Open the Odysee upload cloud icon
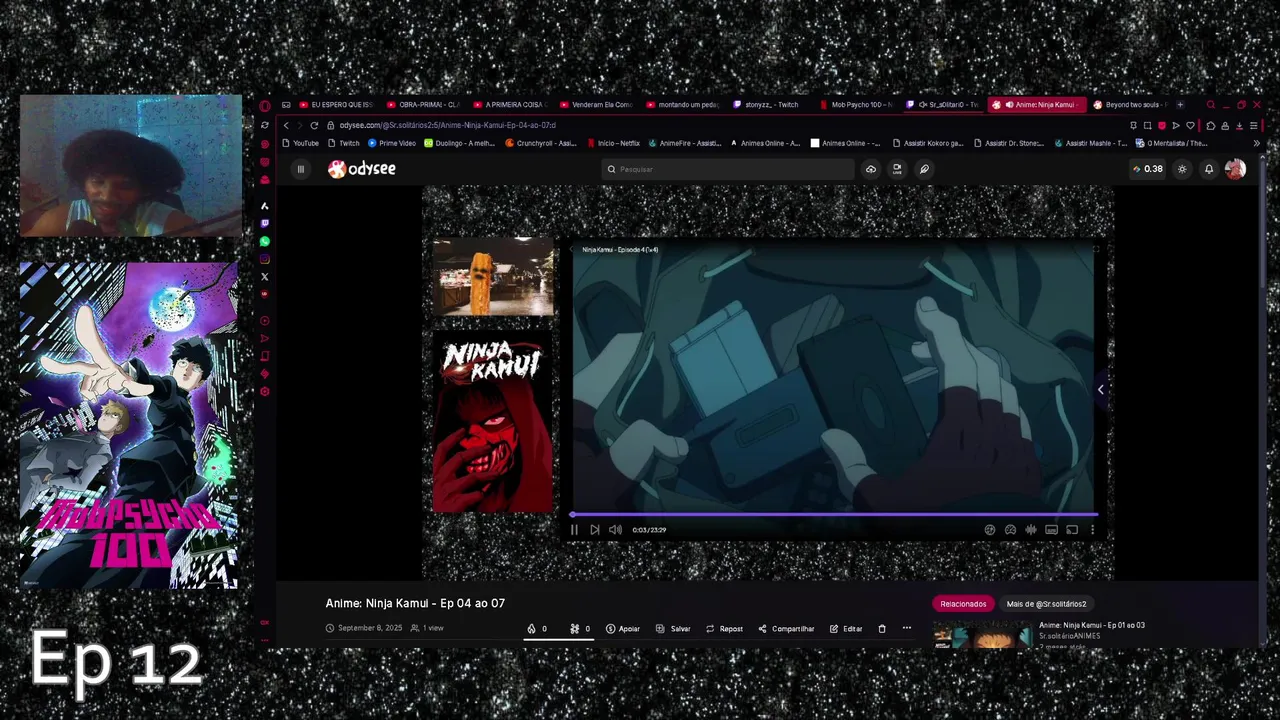The width and height of the screenshot is (1280, 720). (871, 169)
